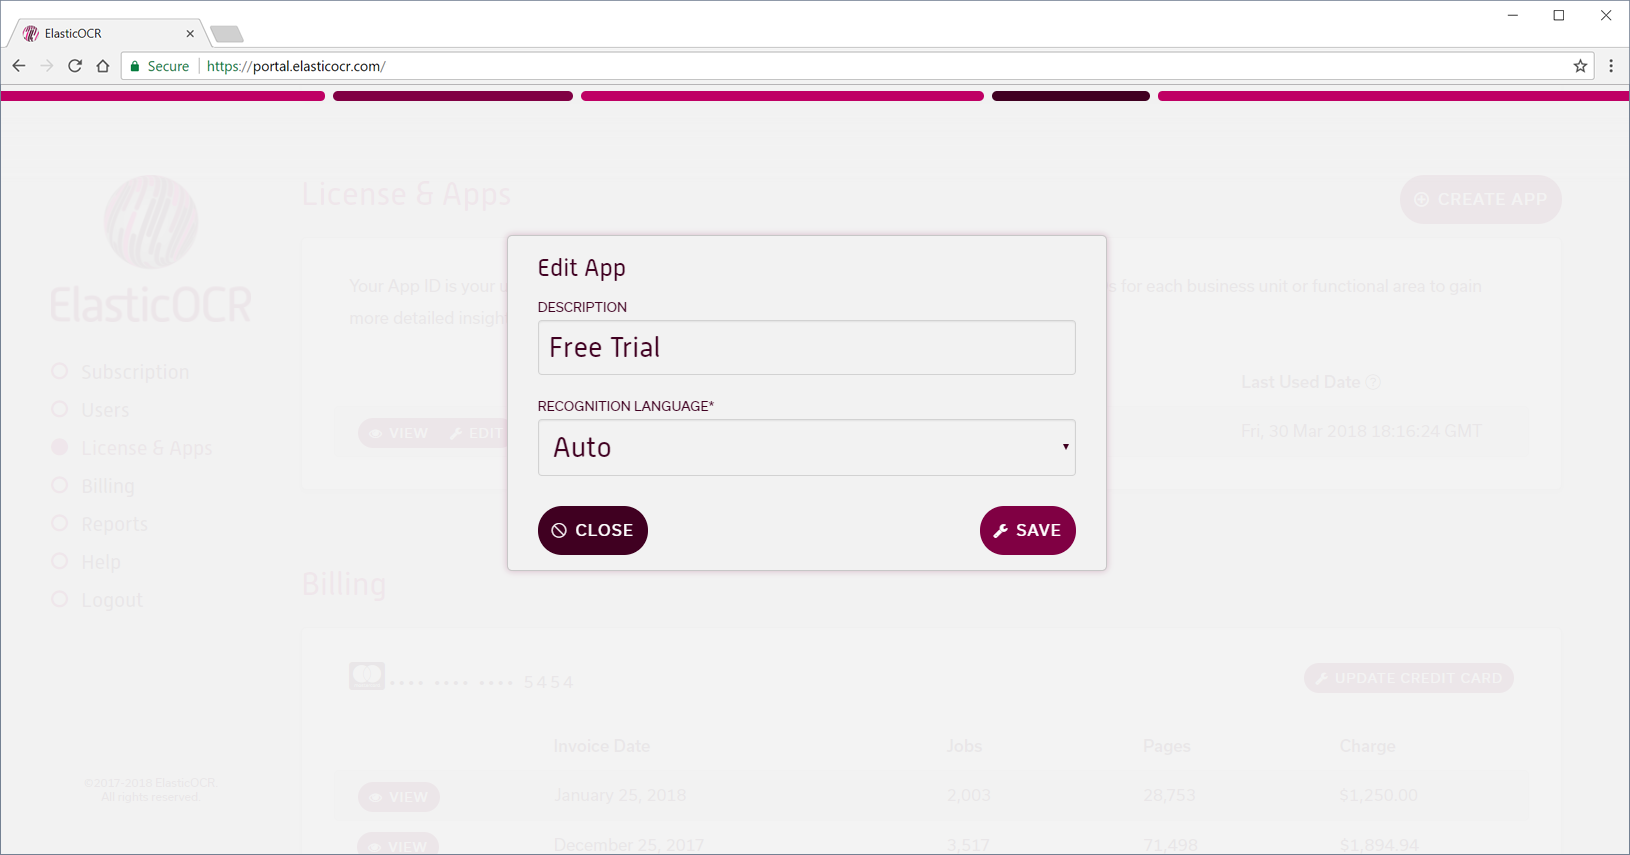Go back in the browser
Viewport: 1630px width, 855px height.
pyautogui.click(x=19, y=66)
